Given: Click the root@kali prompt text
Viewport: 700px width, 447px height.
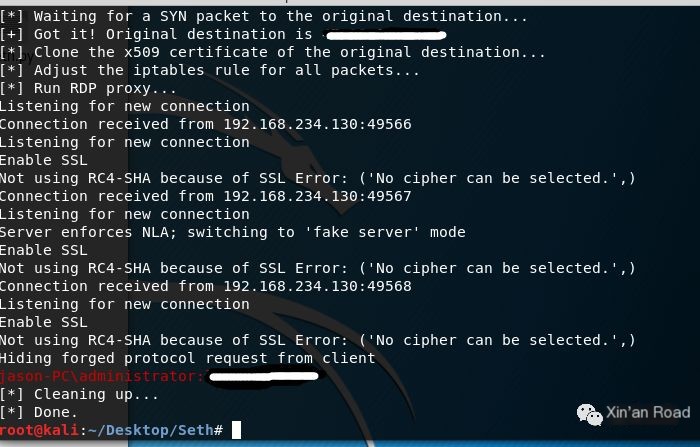Looking at the screenshot, I should point(39,430).
